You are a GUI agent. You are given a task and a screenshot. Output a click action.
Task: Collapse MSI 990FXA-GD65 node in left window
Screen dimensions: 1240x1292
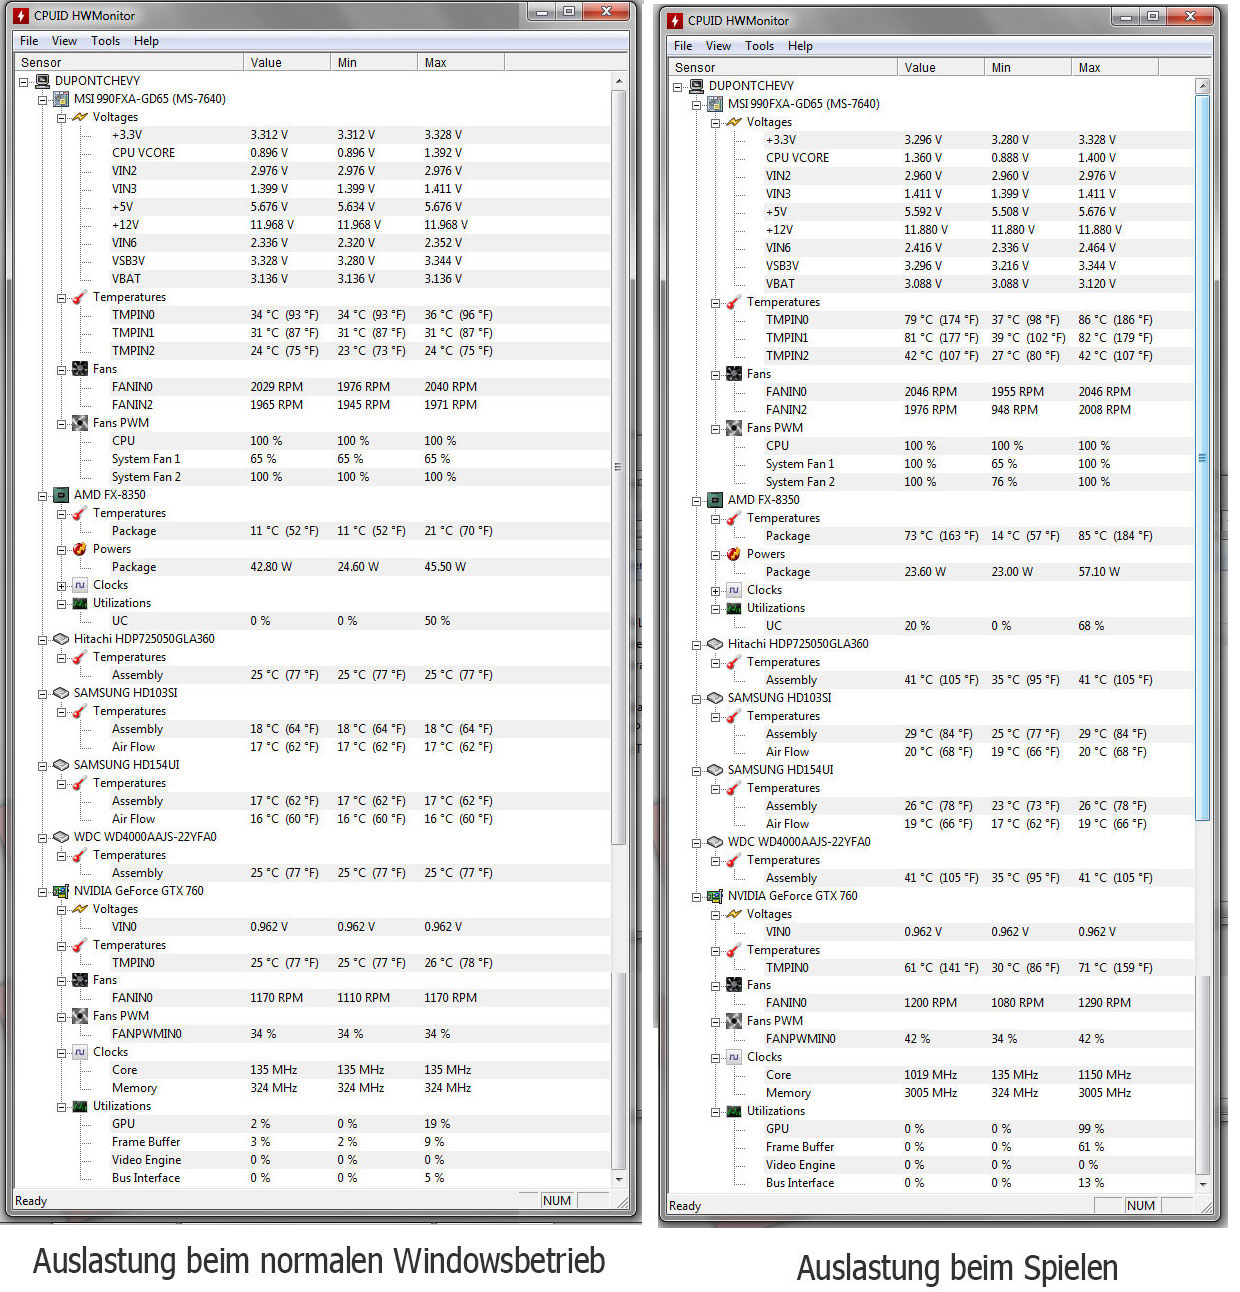click(42, 100)
